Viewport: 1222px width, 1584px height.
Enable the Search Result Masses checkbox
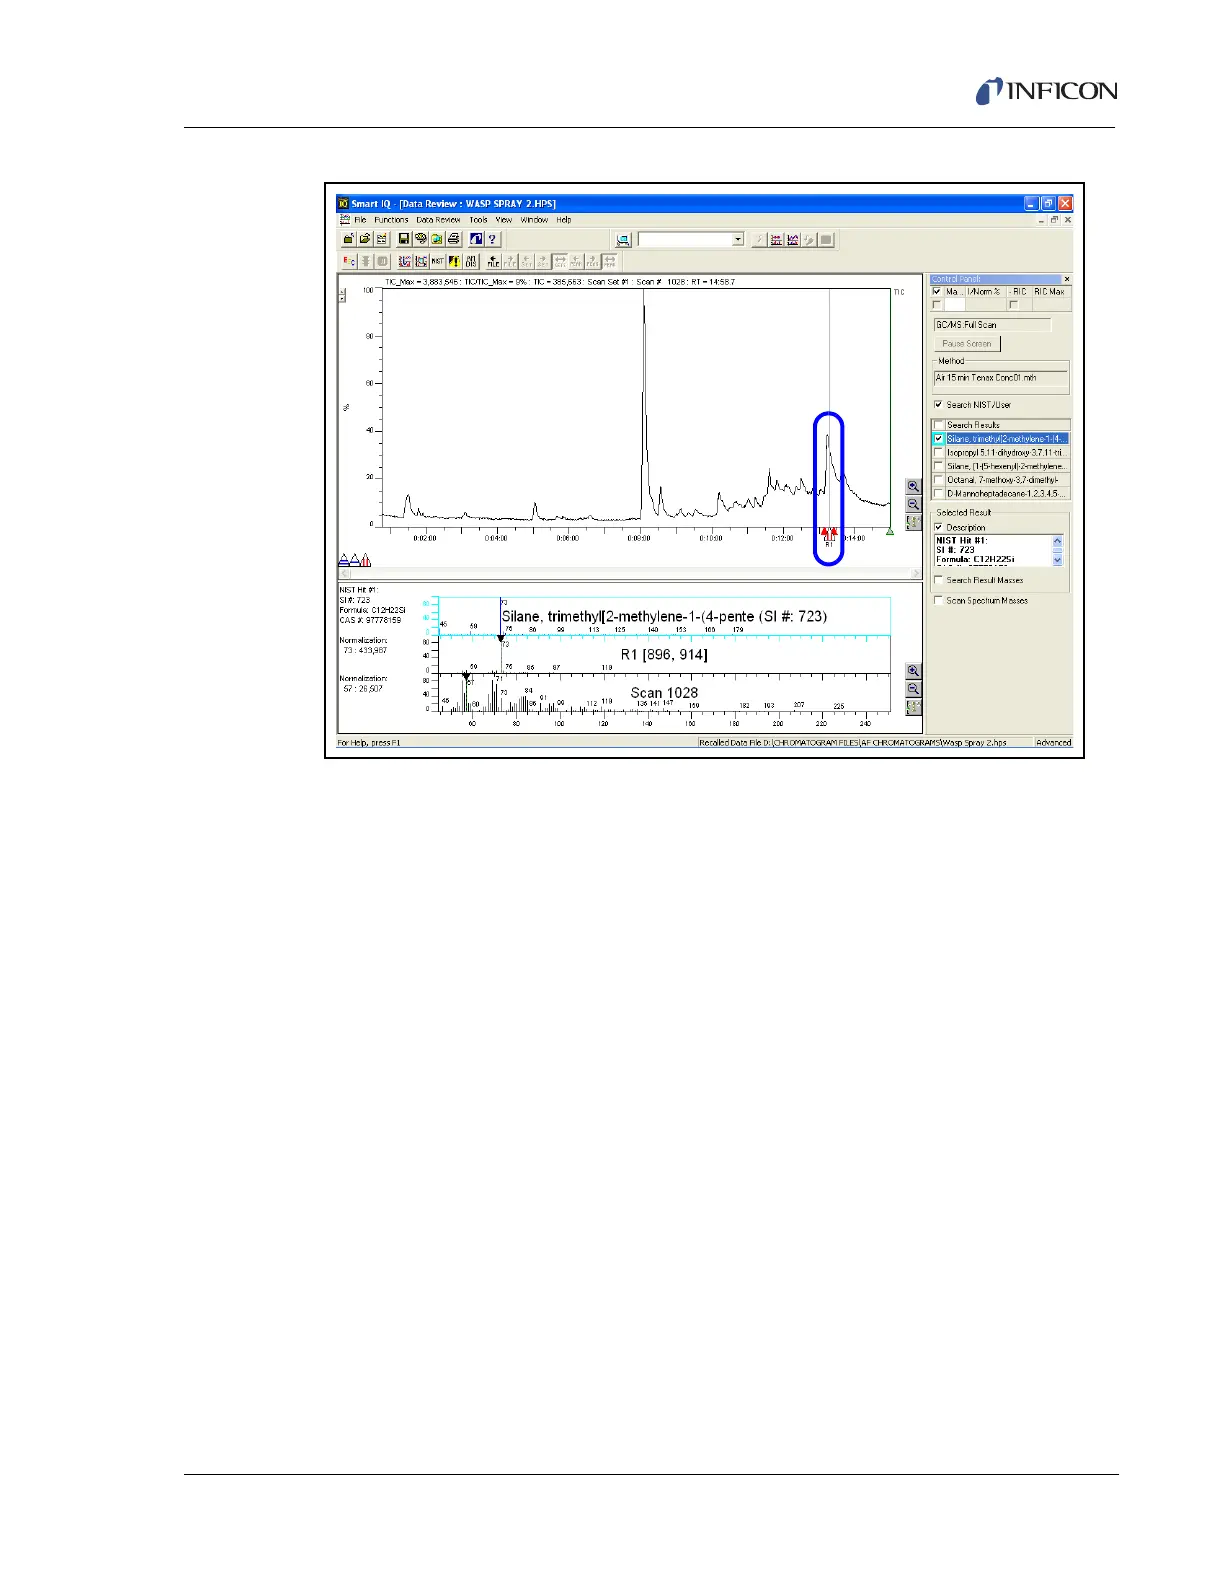pyautogui.click(x=938, y=580)
